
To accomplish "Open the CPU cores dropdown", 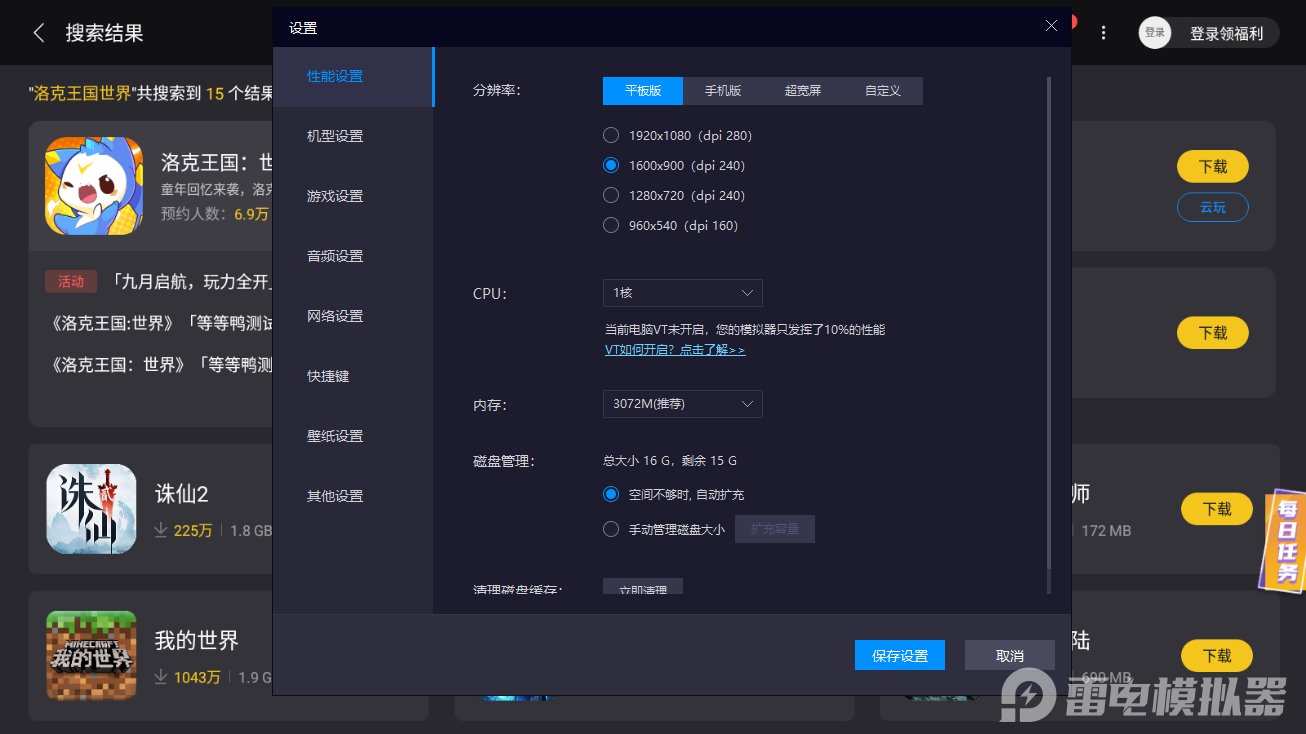I will pyautogui.click(x=682, y=293).
